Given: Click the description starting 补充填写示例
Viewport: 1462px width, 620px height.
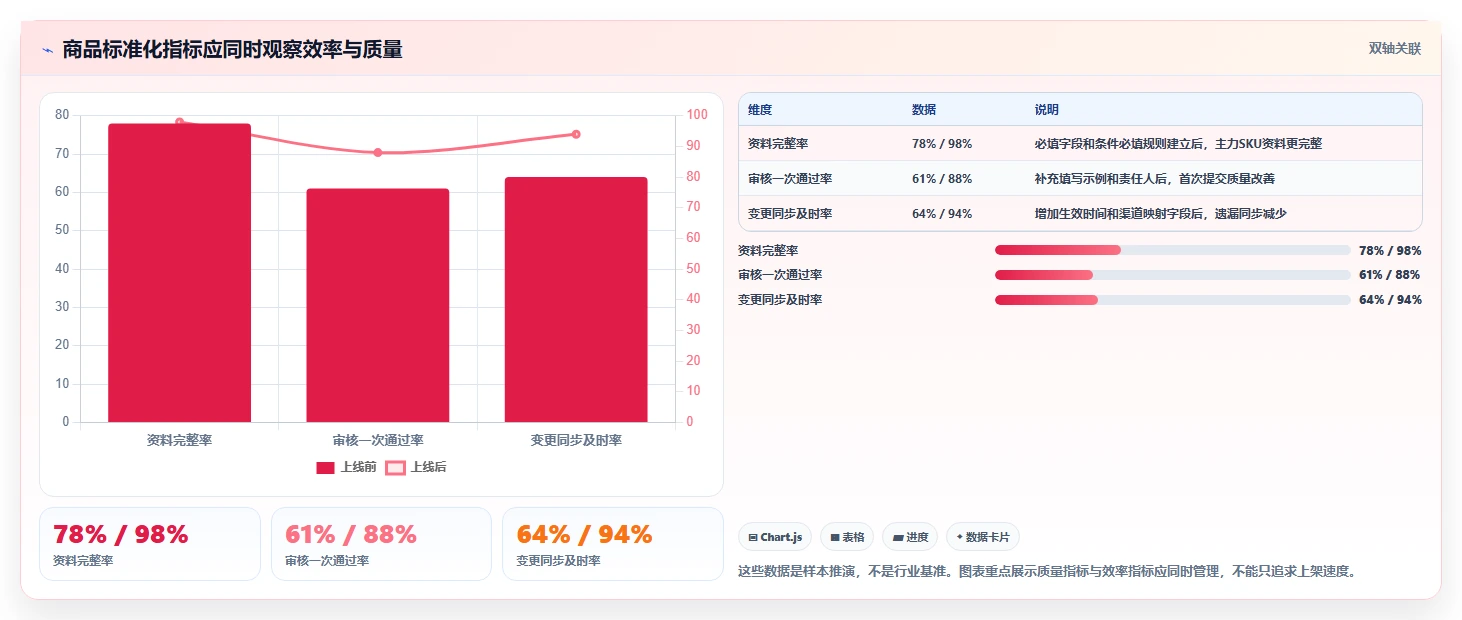Looking at the screenshot, I should click(x=1155, y=179).
